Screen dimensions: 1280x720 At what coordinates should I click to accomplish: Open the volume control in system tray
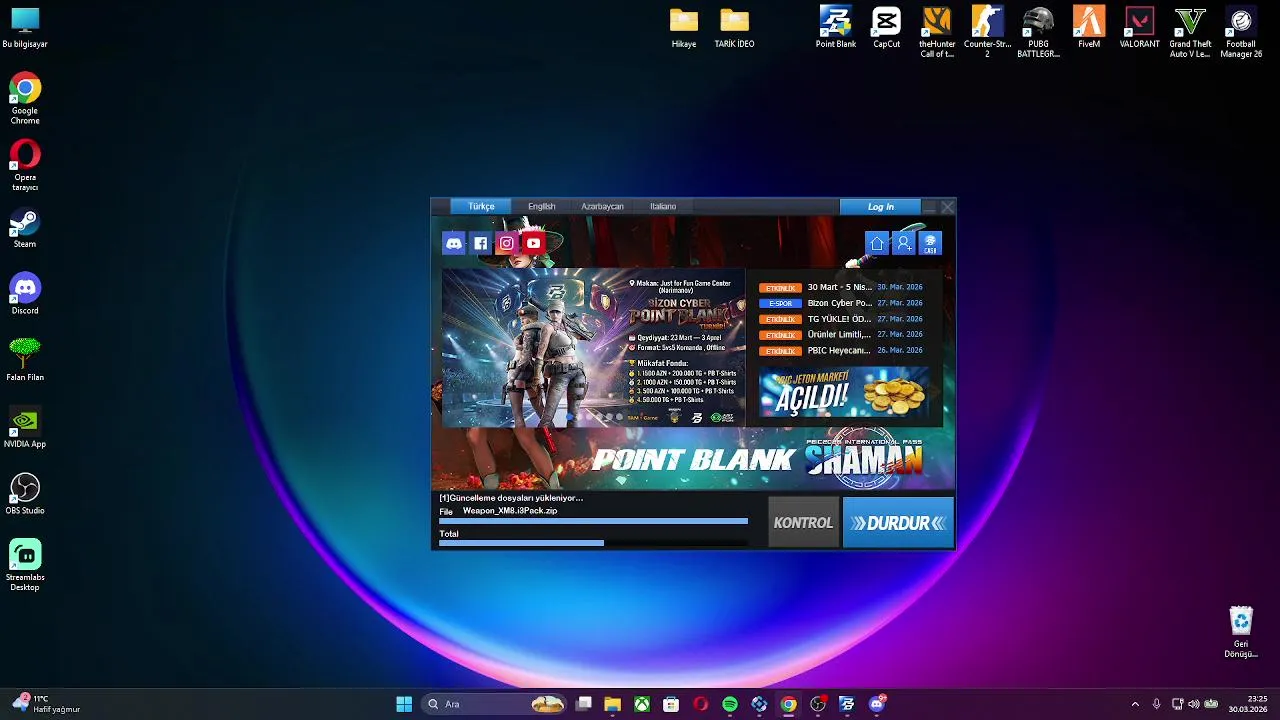[x=1194, y=704]
